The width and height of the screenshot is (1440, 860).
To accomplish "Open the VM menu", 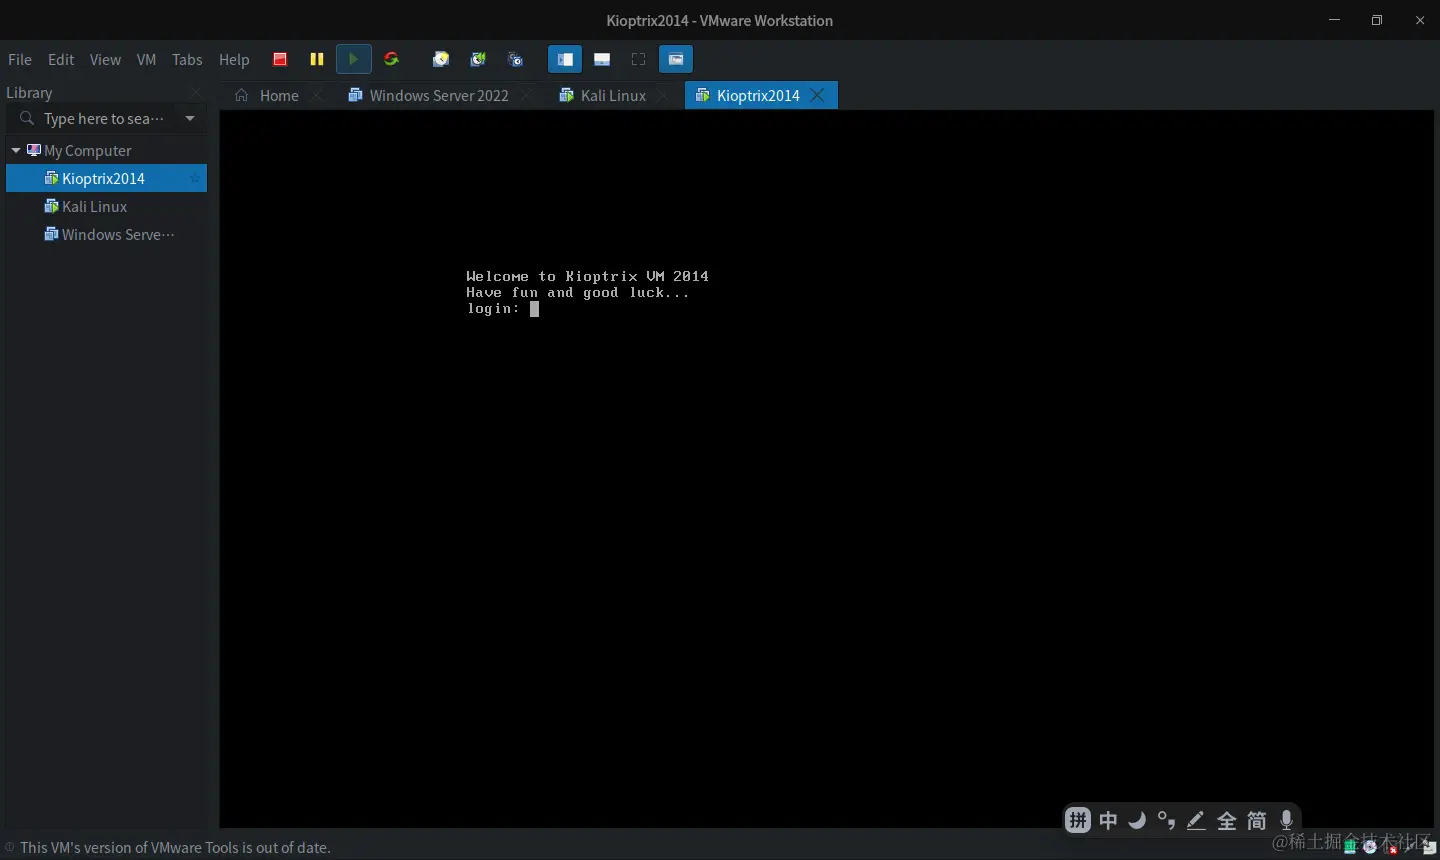I will coord(146,59).
